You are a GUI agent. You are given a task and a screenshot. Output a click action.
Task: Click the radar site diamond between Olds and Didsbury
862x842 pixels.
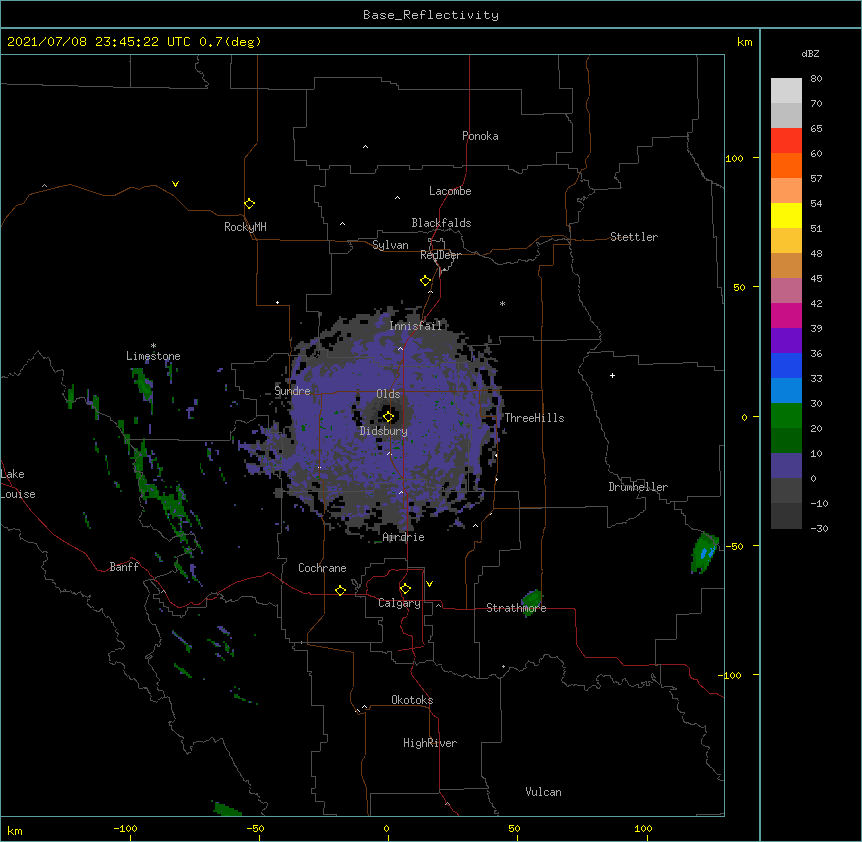pyautogui.click(x=388, y=416)
